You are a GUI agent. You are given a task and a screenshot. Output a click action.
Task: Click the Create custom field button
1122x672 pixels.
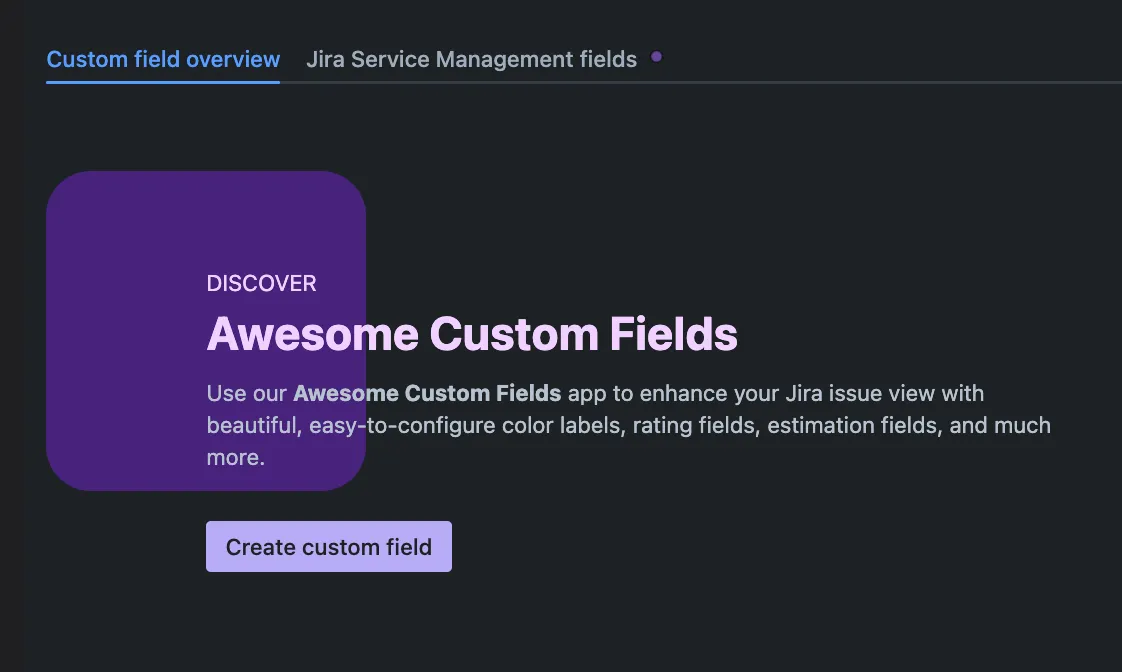329,547
